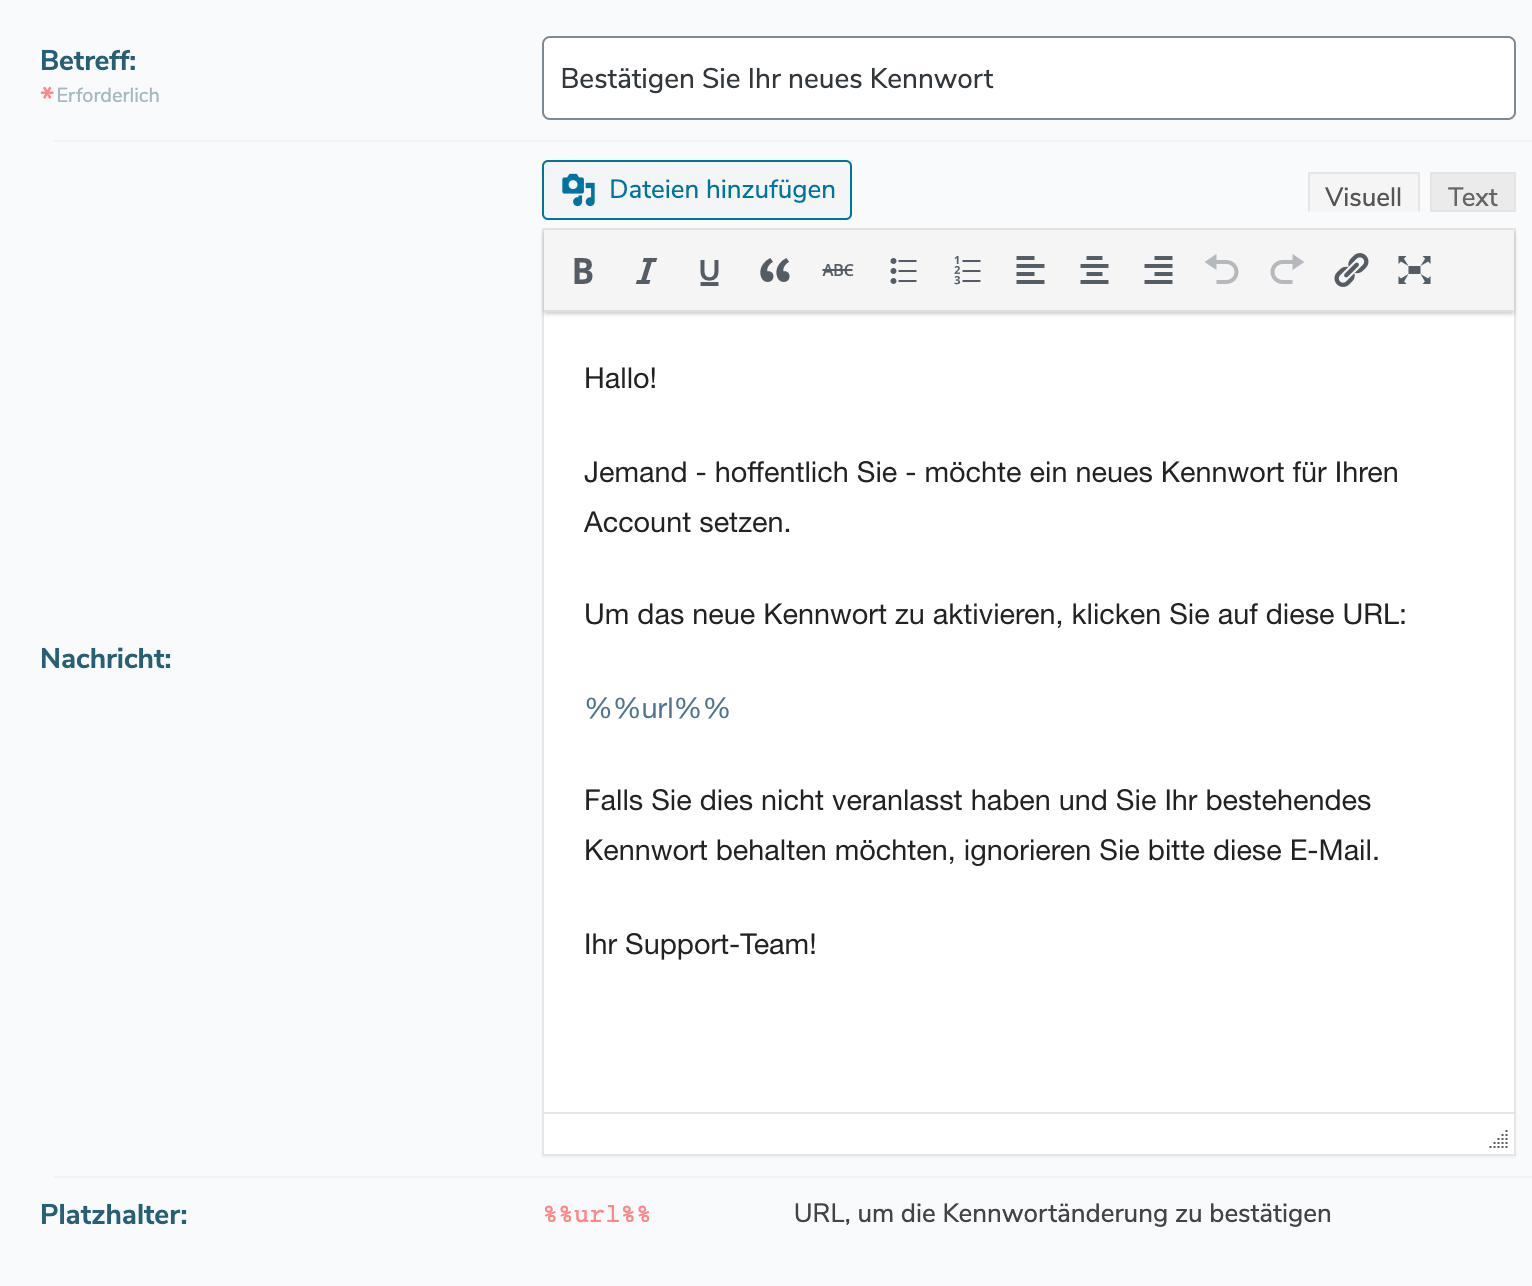Undo the last change
The image size is (1532, 1286).
[x=1222, y=270]
